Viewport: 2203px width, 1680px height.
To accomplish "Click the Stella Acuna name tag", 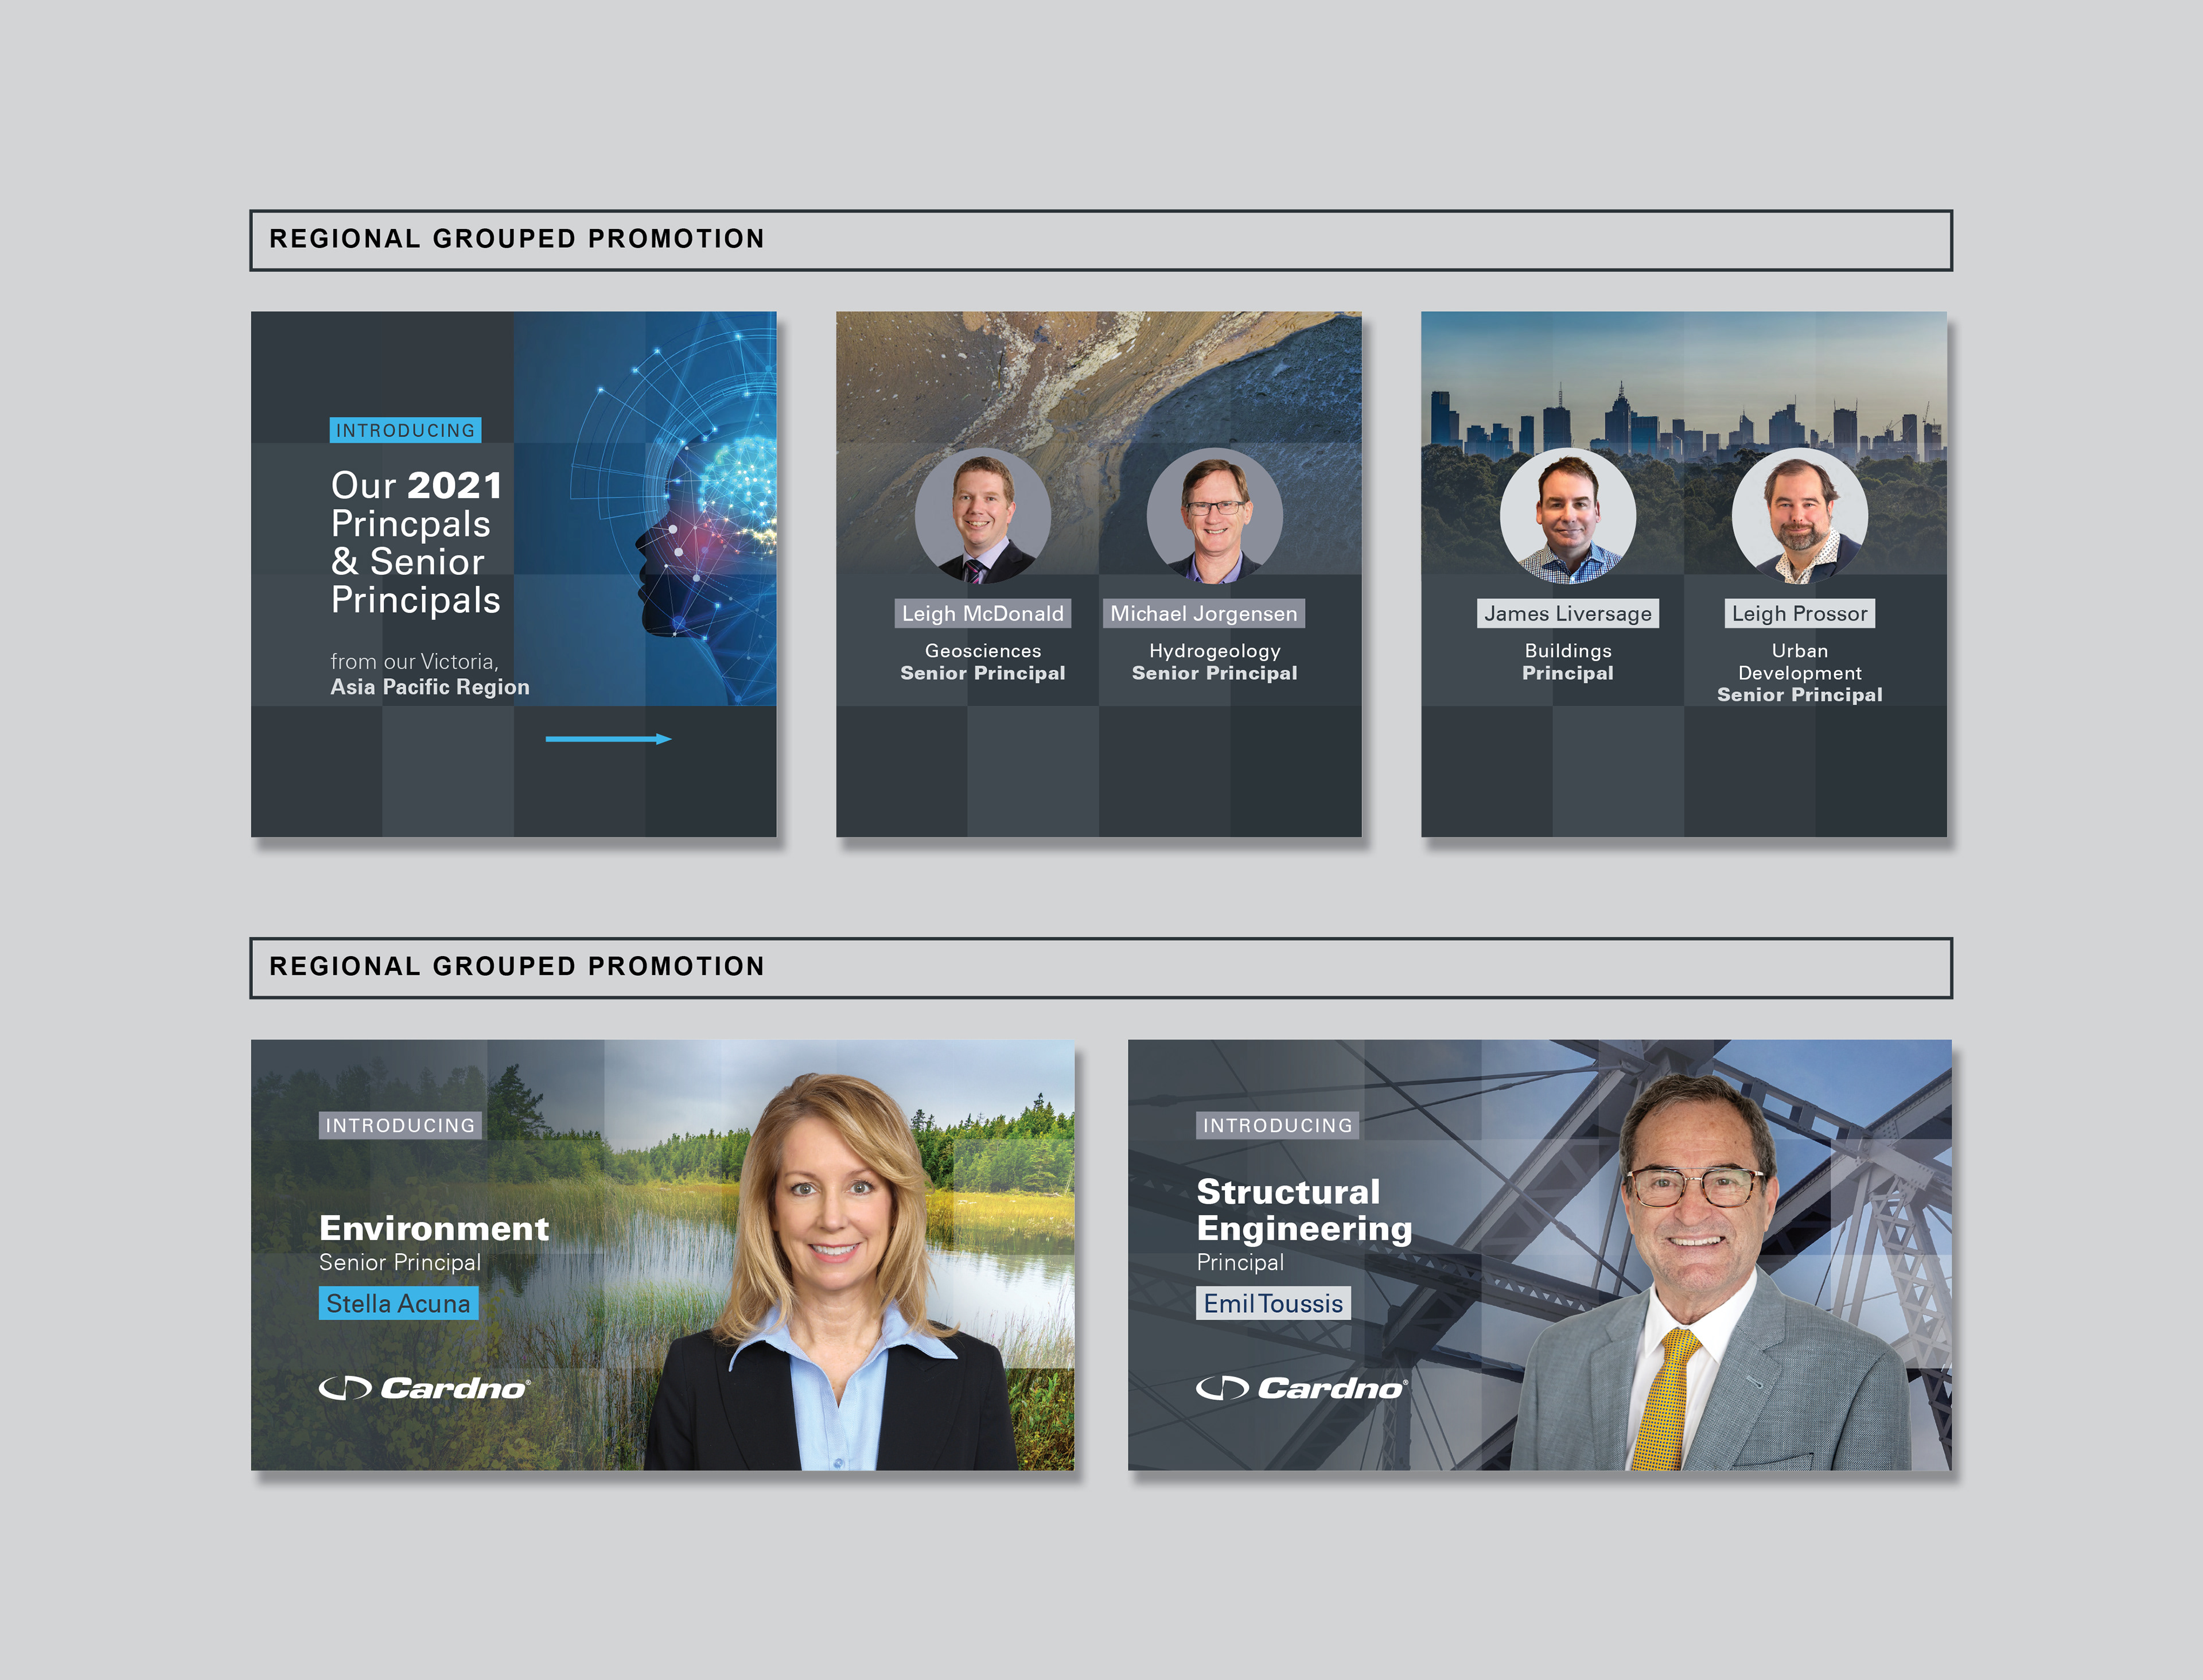I will pos(398,1303).
